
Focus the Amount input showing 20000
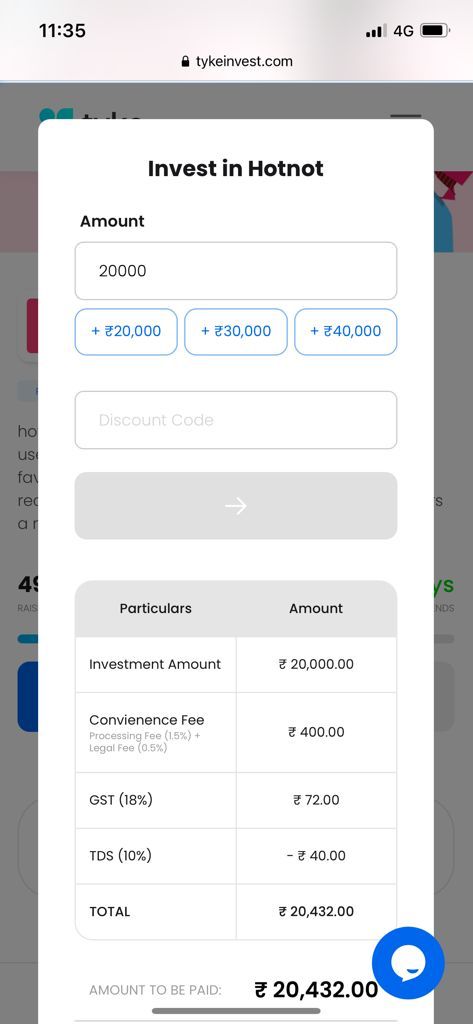point(236,271)
